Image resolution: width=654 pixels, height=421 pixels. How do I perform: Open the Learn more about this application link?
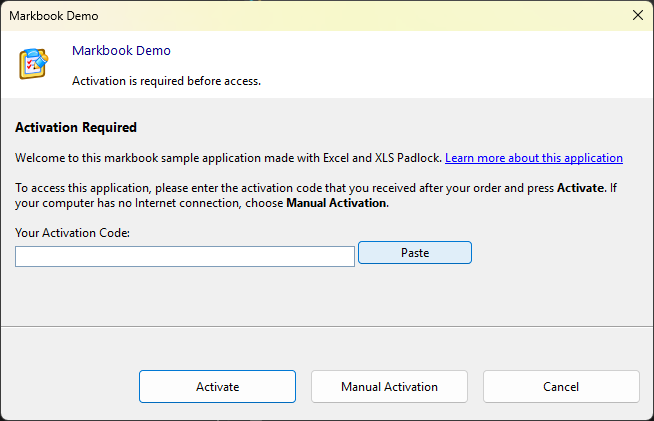[x=533, y=158]
